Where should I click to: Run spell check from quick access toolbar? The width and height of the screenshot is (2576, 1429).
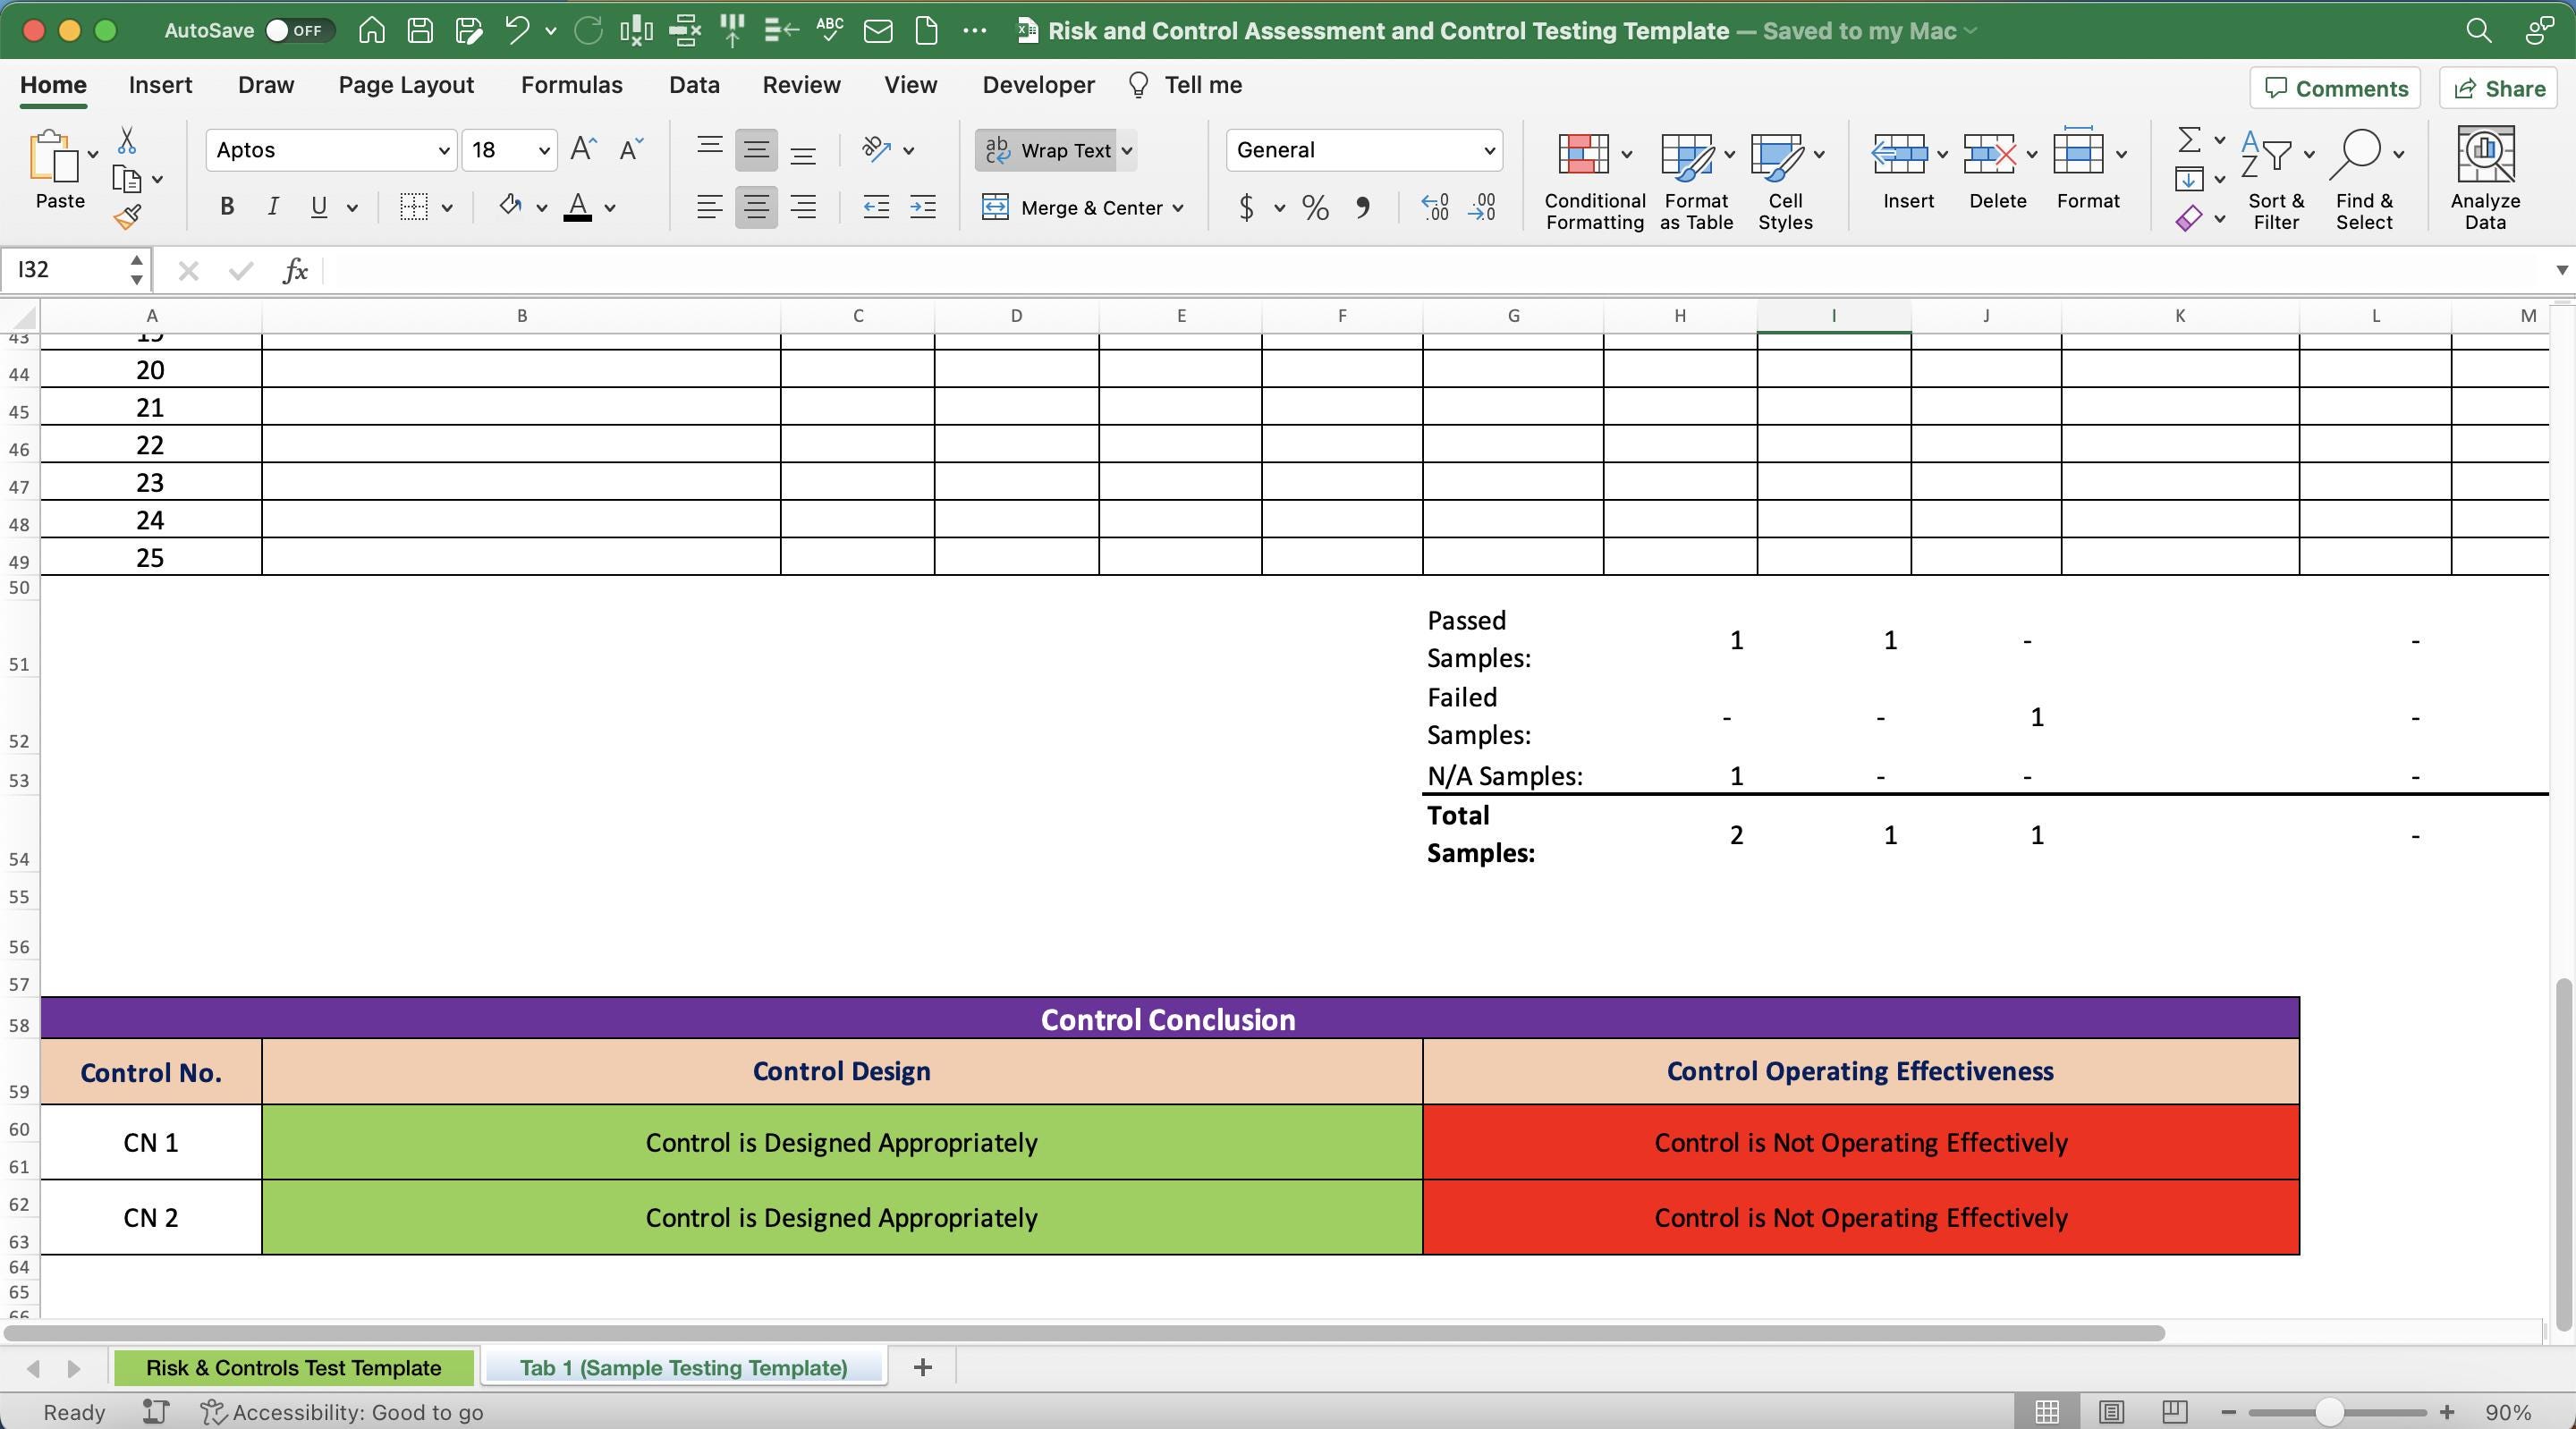click(829, 30)
